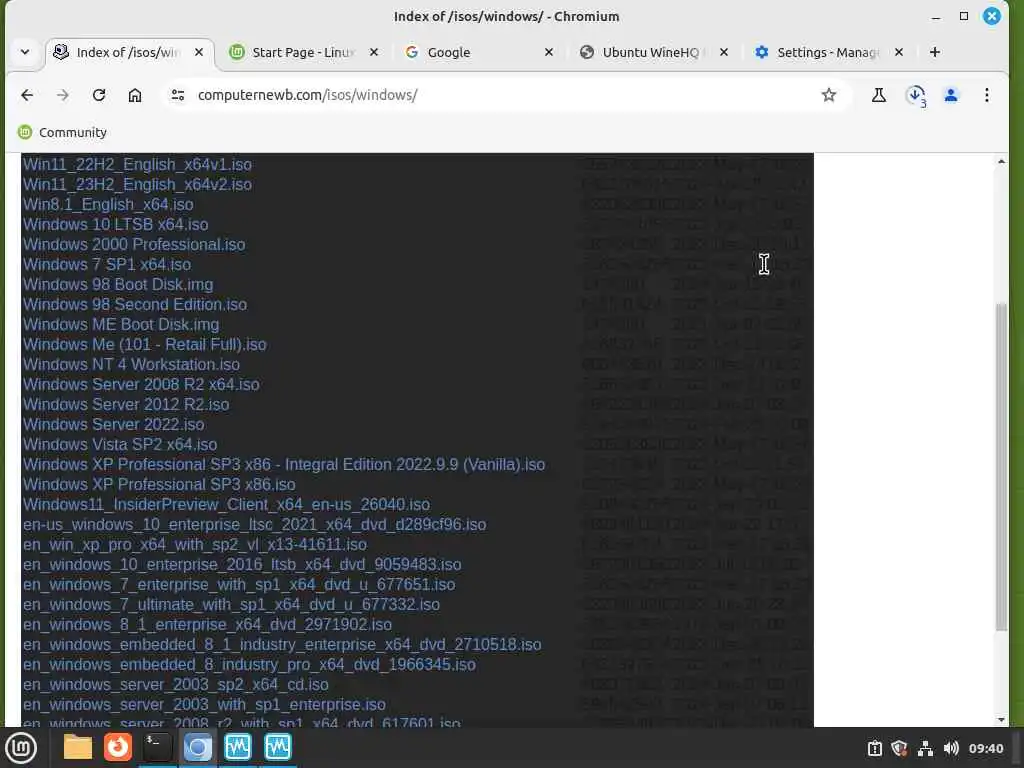Open a new tab with plus button
The width and height of the screenshot is (1024, 768).
pyautogui.click(x=935, y=52)
